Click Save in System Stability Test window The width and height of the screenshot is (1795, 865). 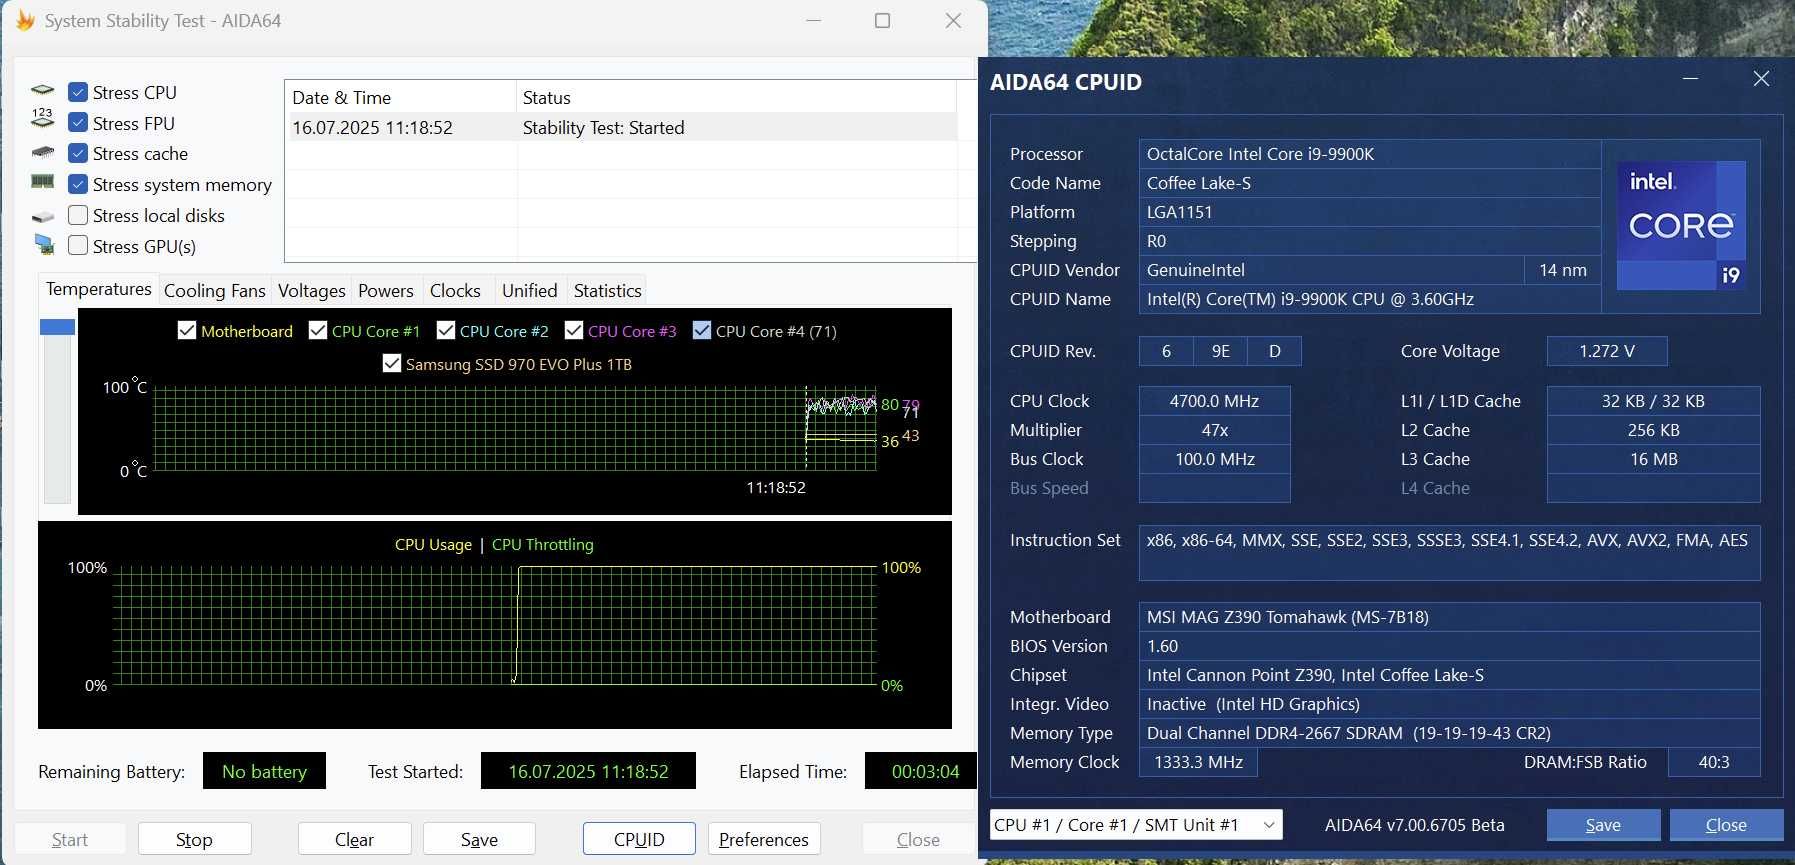(x=479, y=839)
